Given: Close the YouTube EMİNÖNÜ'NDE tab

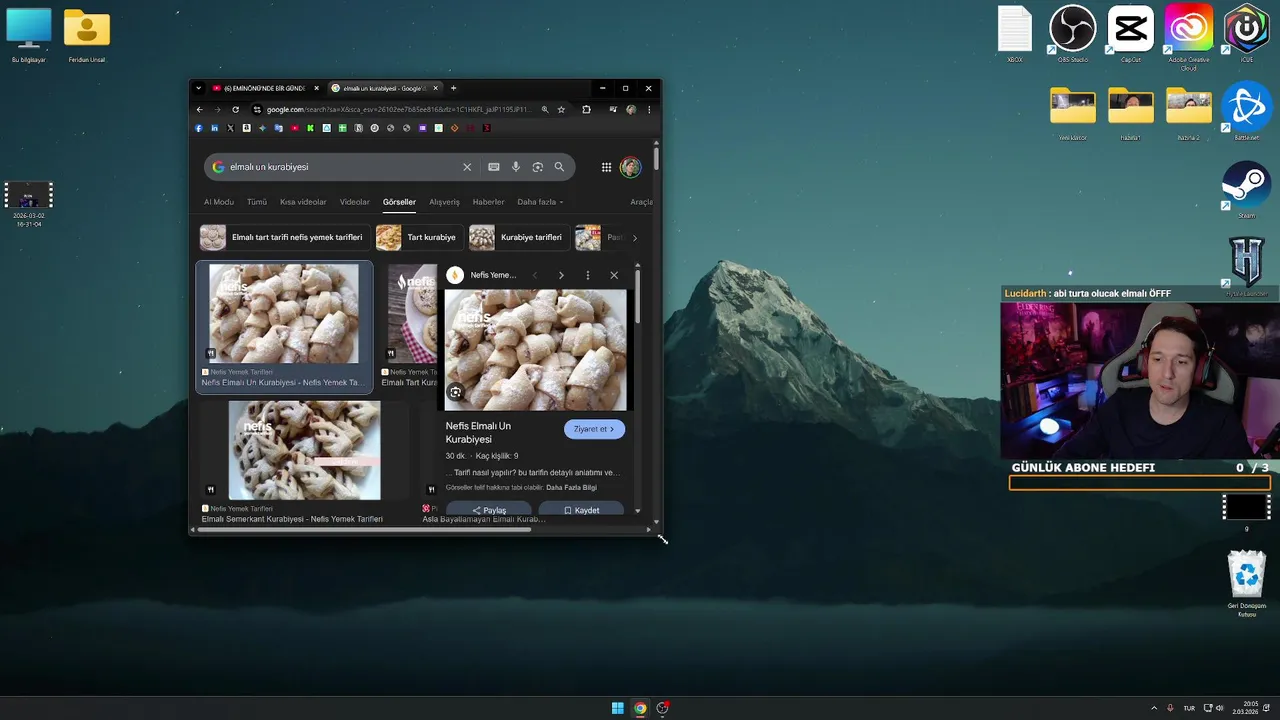Looking at the screenshot, I should click(x=316, y=88).
